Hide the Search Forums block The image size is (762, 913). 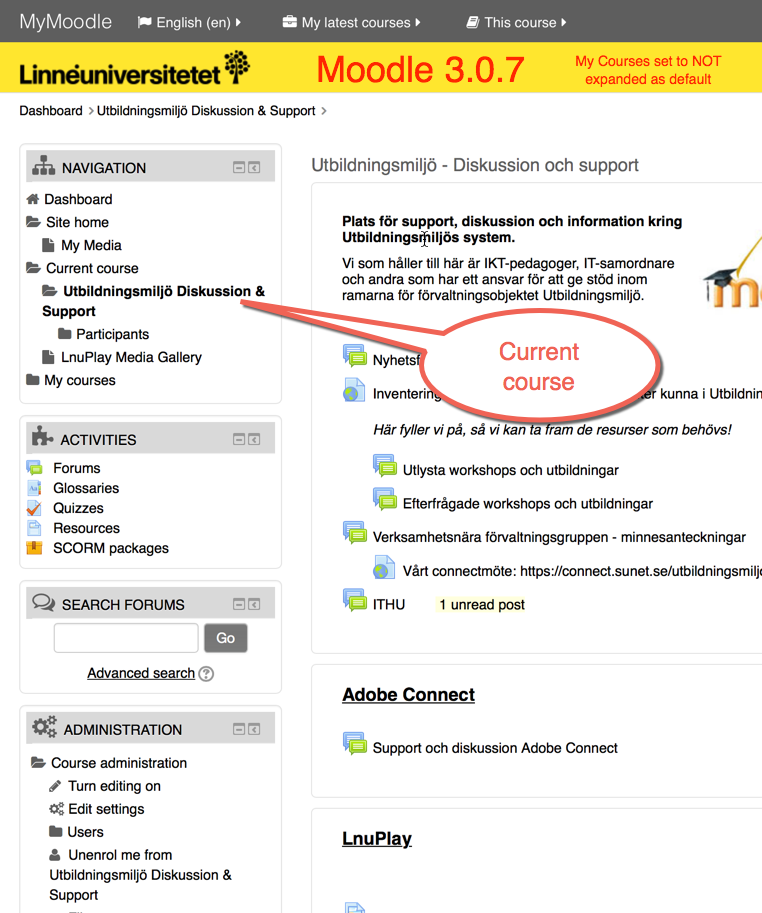(x=239, y=604)
